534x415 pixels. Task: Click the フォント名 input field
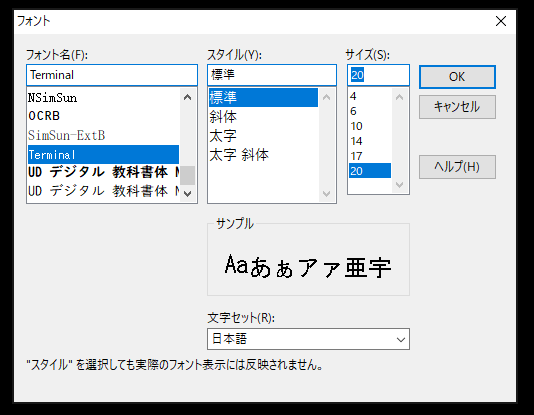point(112,75)
